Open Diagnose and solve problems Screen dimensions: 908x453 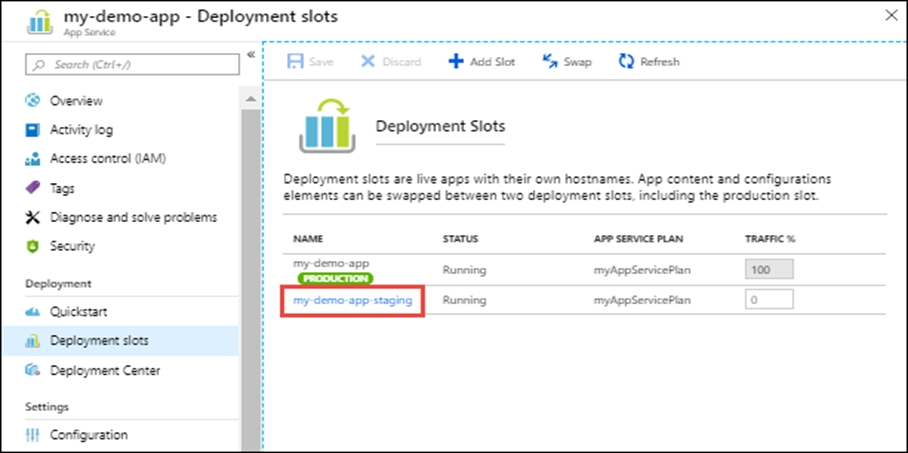pyautogui.click(x=133, y=217)
